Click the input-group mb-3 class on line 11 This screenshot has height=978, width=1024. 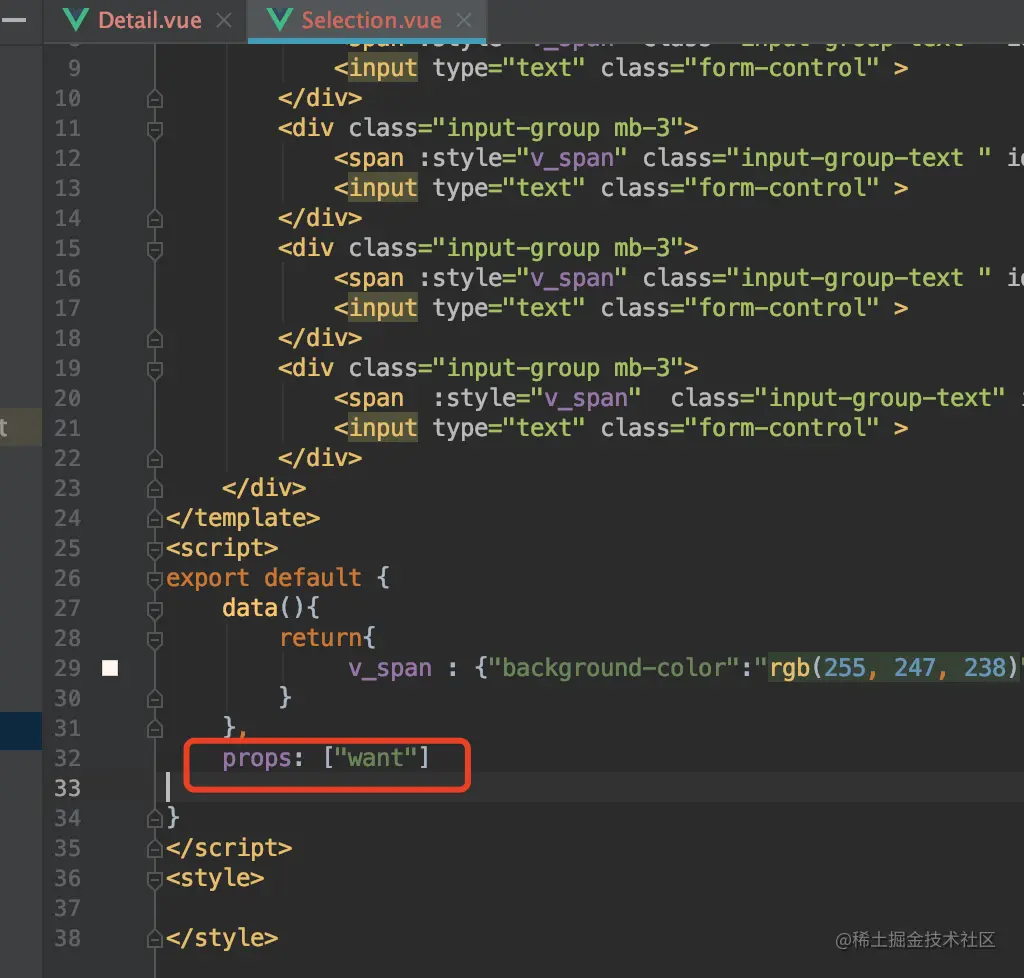(x=558, y=128)
